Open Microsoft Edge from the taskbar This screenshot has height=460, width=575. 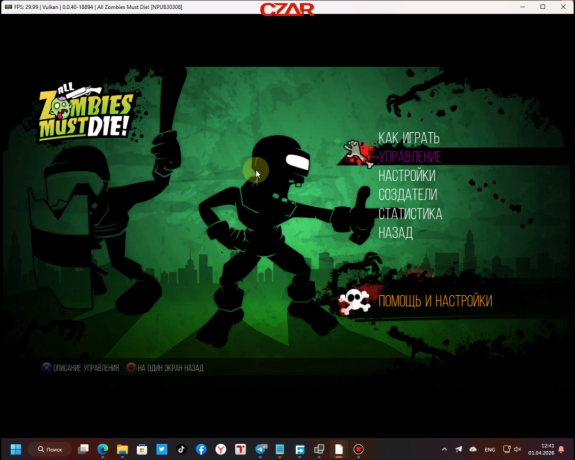103,449
